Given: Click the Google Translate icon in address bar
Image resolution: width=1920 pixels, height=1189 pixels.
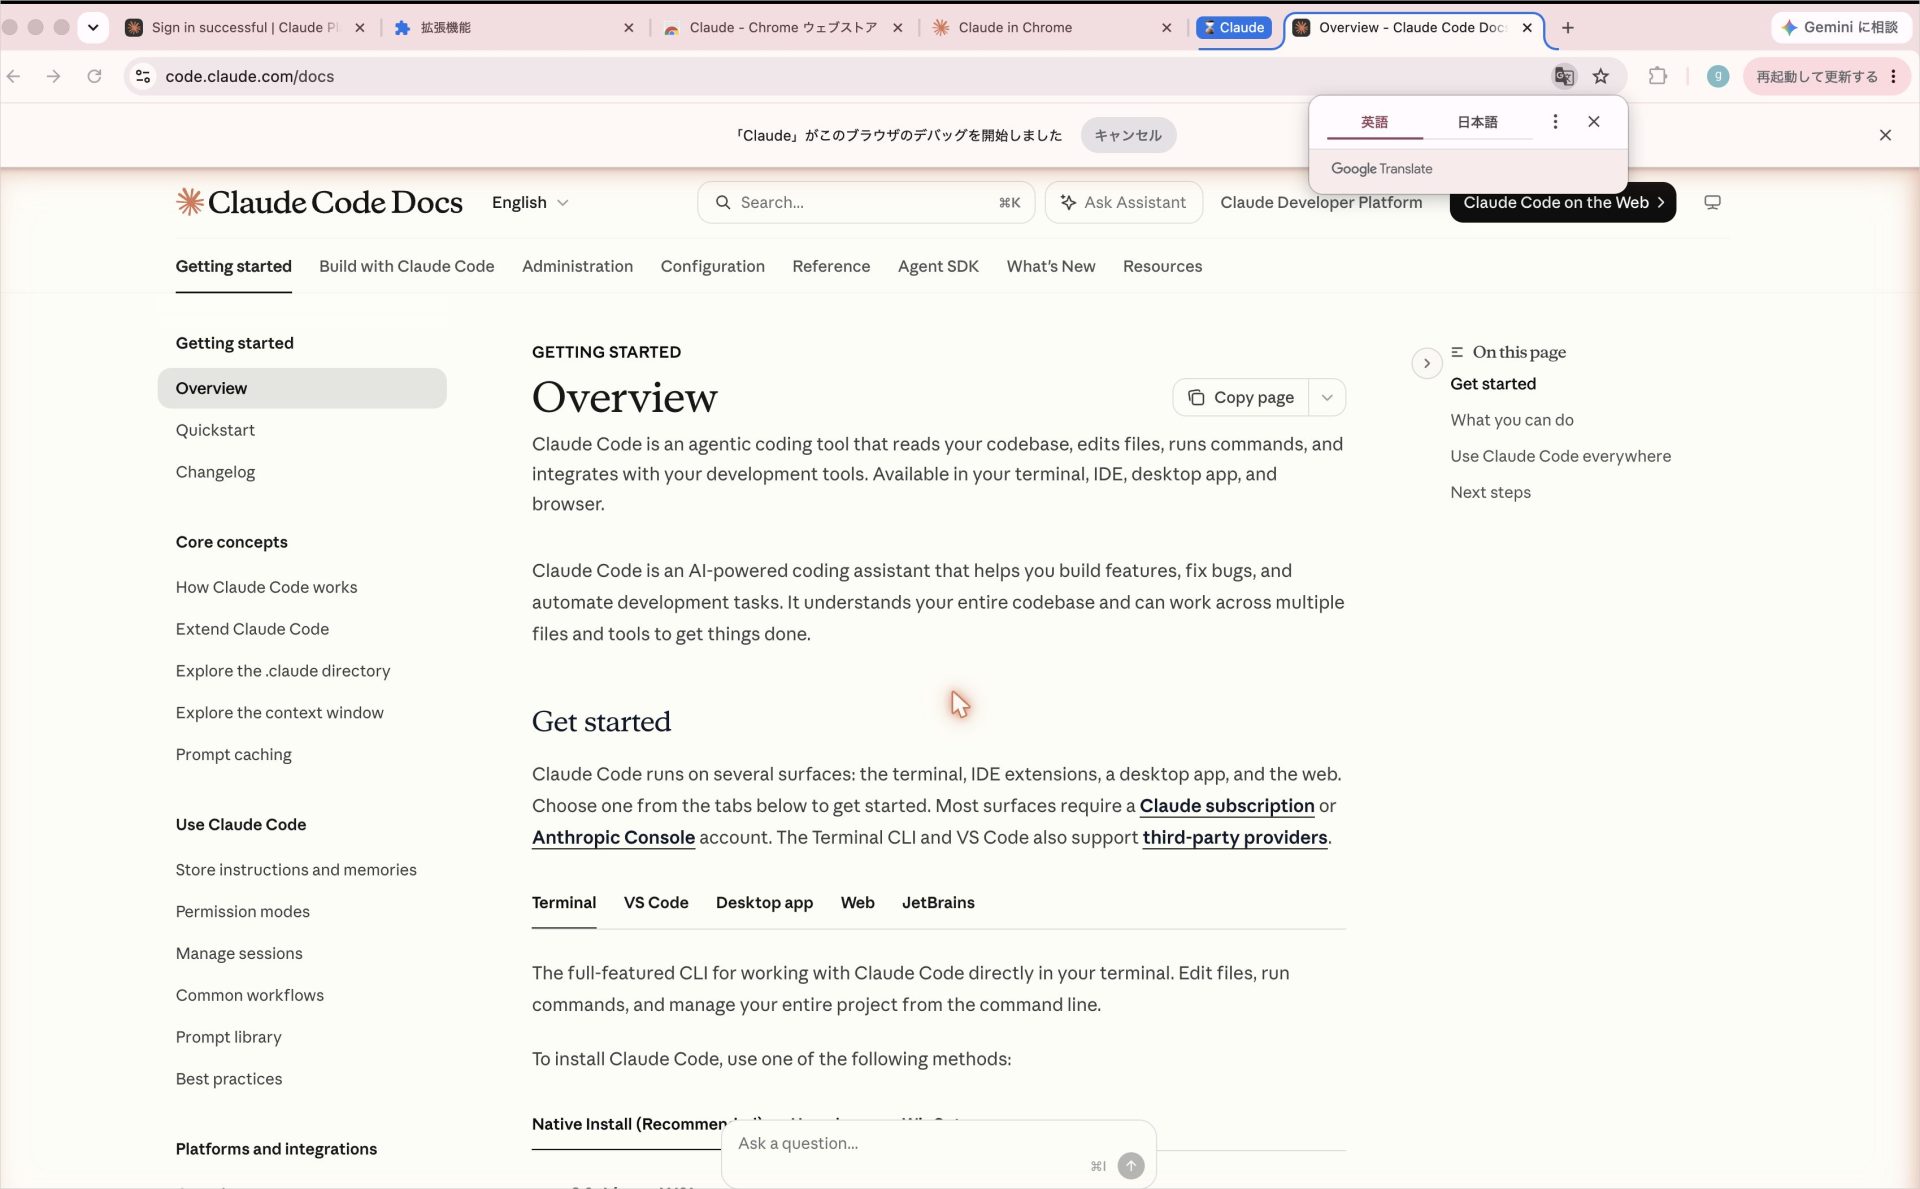Looking at the screenshot, I should click(1564, 76).
